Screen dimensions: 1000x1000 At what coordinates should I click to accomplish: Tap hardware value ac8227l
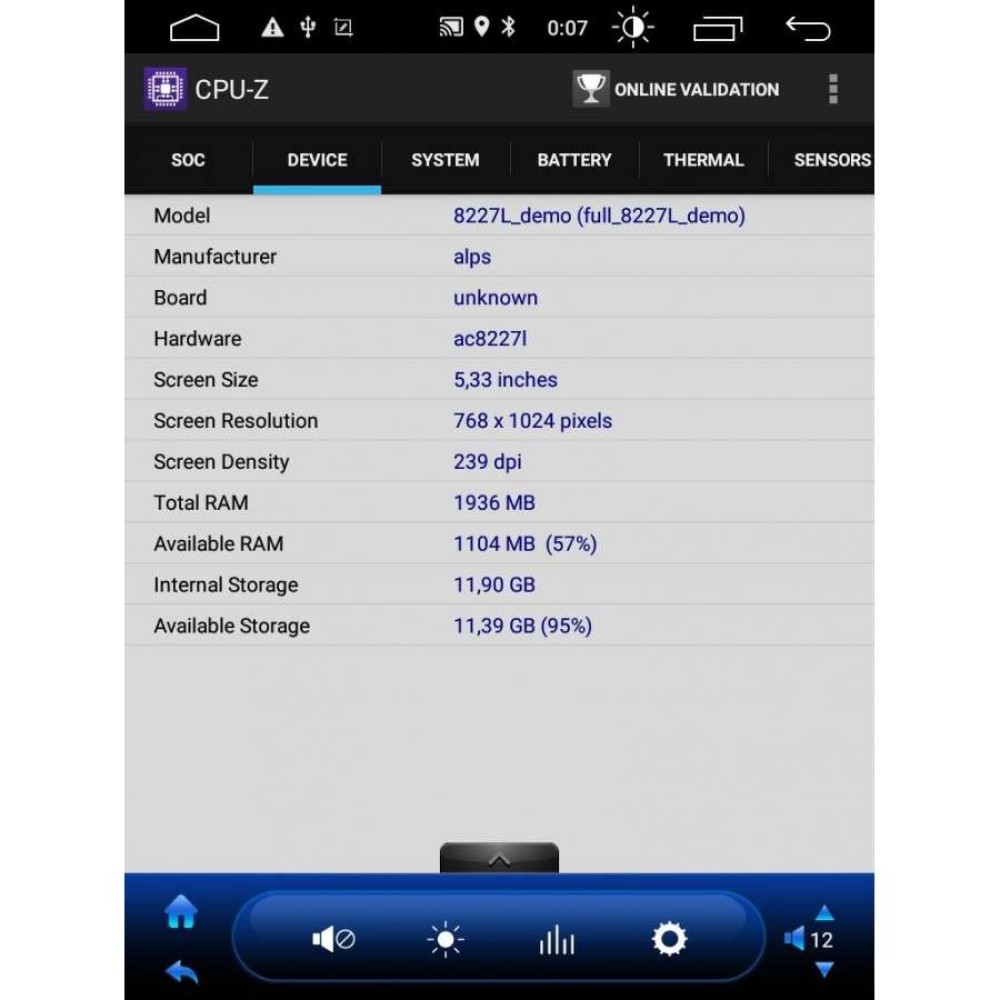(x=490, y=339)
